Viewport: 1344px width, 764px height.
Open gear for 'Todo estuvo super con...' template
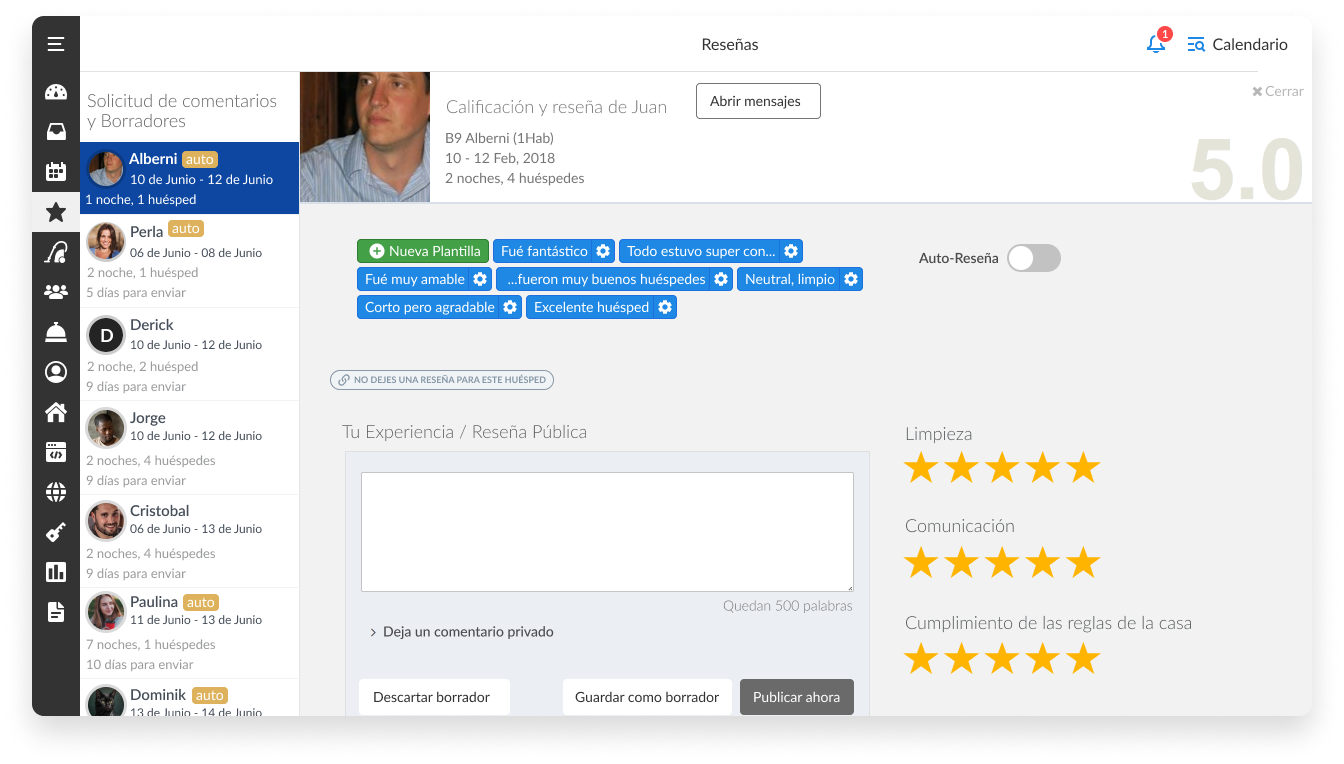click(x=791, y=251)
